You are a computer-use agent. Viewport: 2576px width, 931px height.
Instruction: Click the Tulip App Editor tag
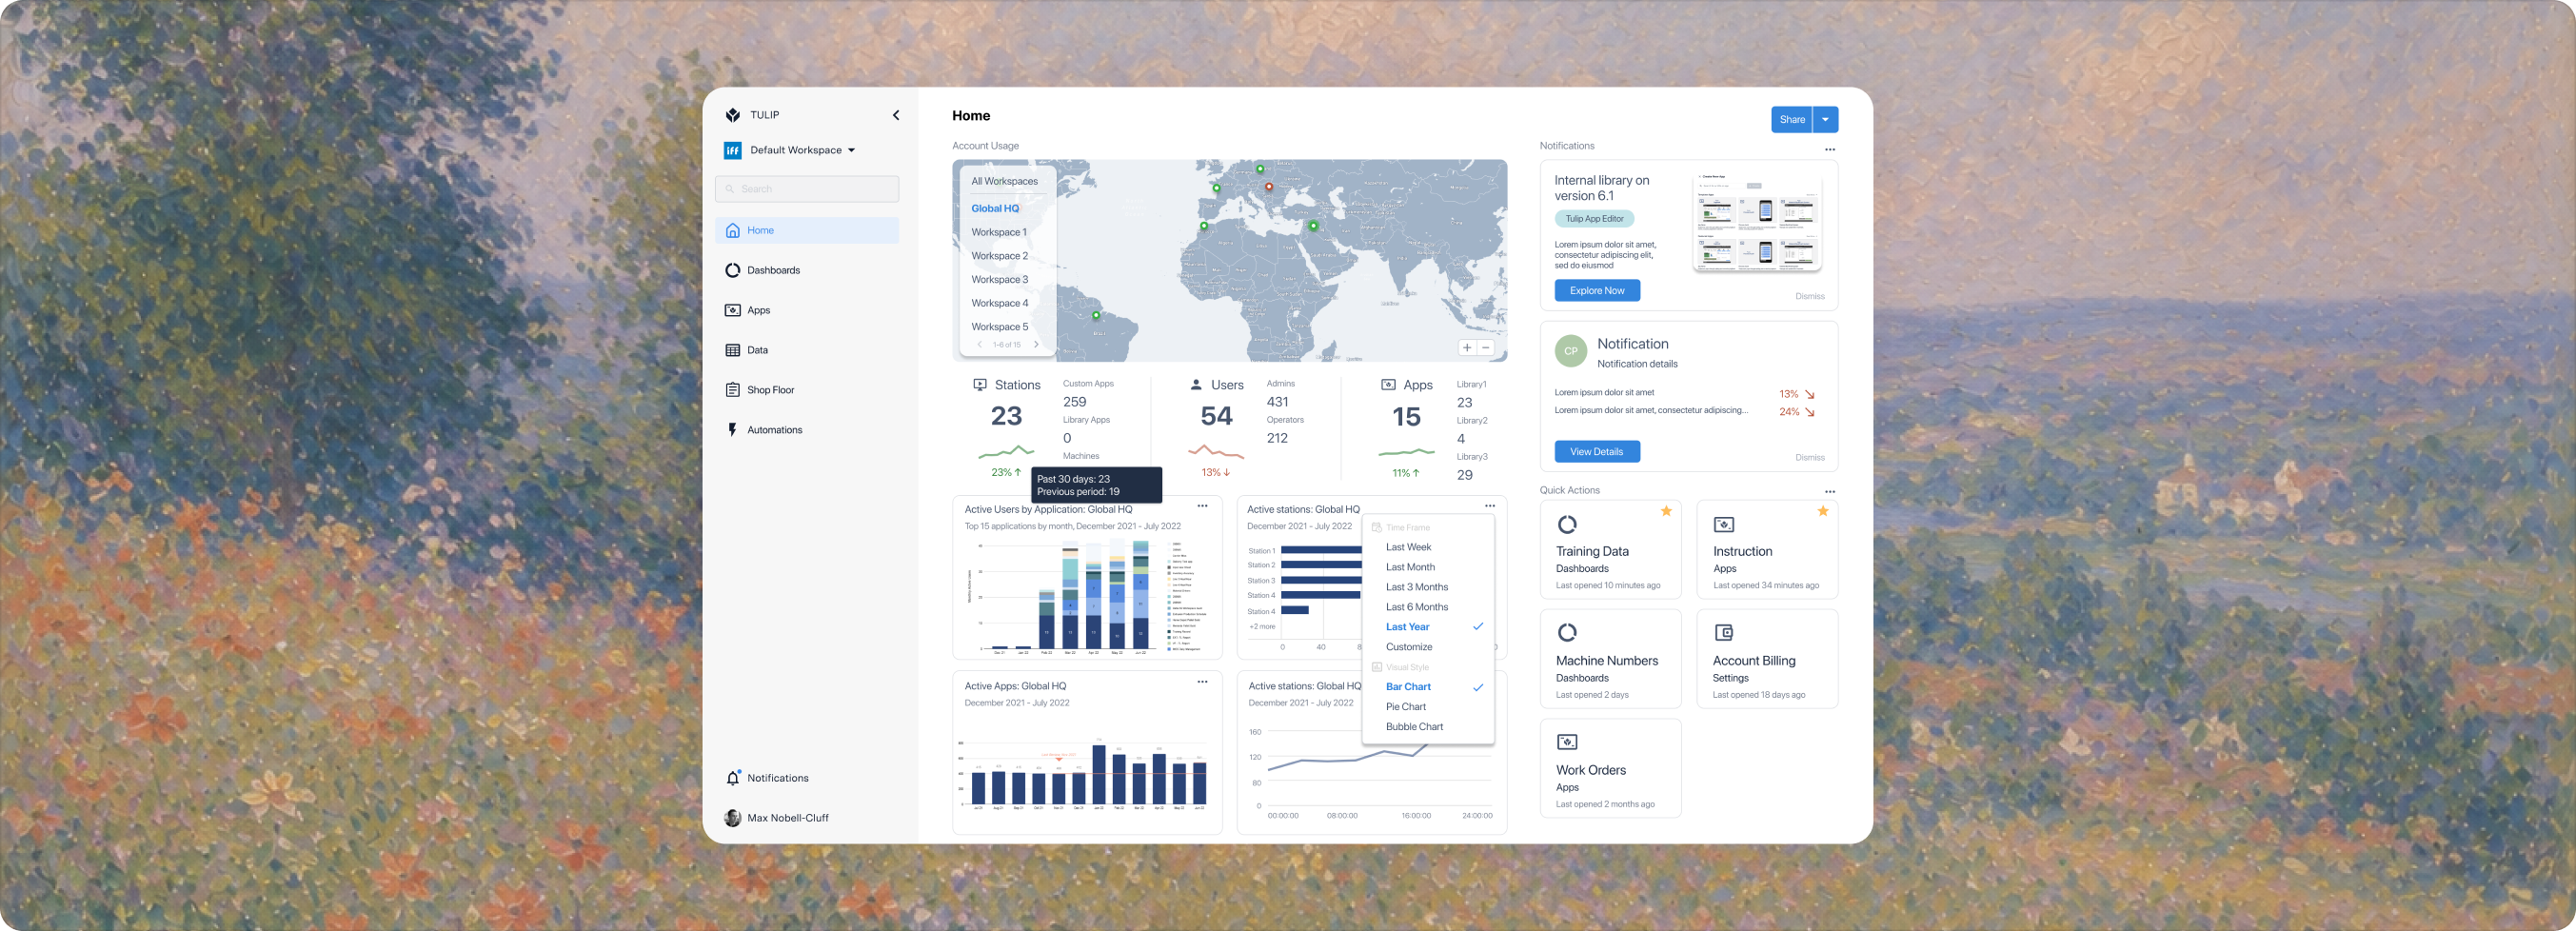coord(1594,219)
